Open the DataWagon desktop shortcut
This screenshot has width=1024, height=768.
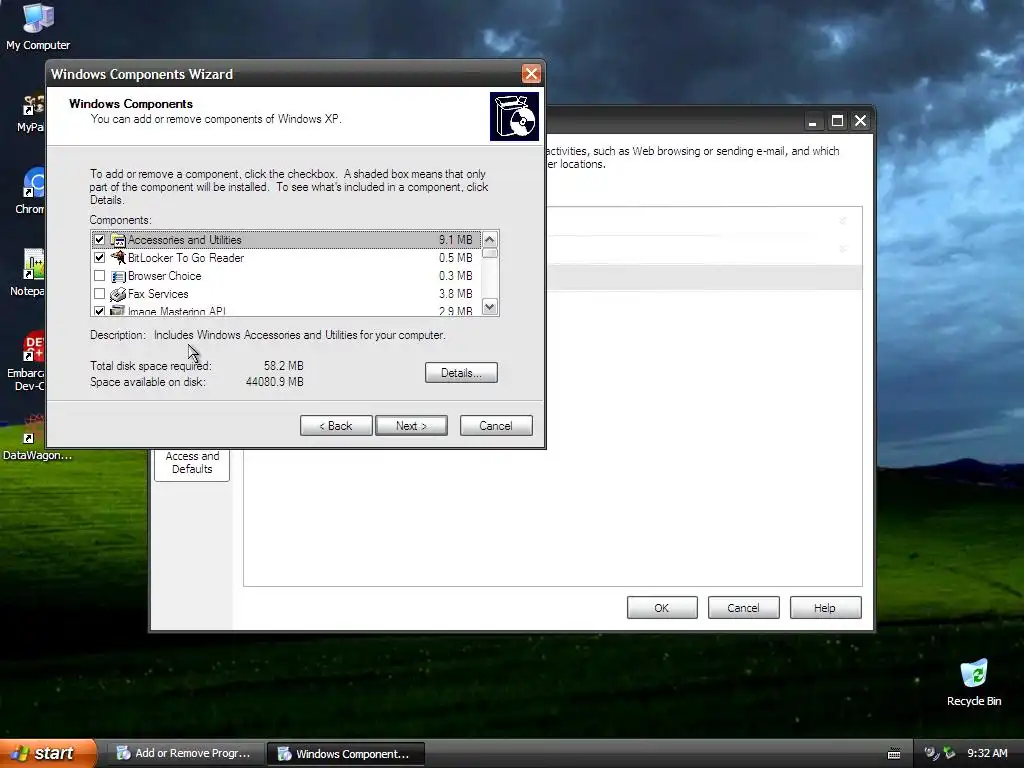click(36, 438)
